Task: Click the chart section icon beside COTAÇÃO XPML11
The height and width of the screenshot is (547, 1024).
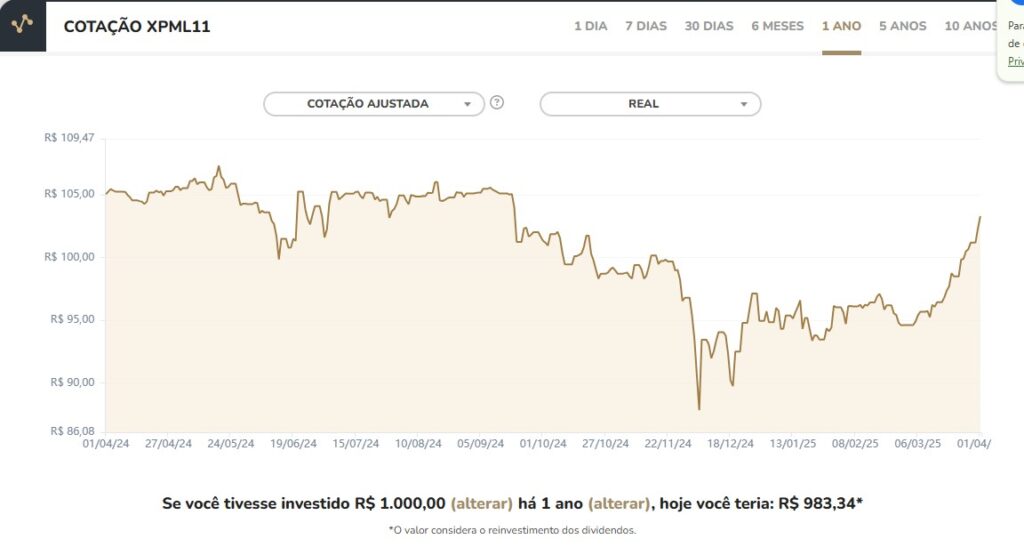Action: [x=22, y=25]
